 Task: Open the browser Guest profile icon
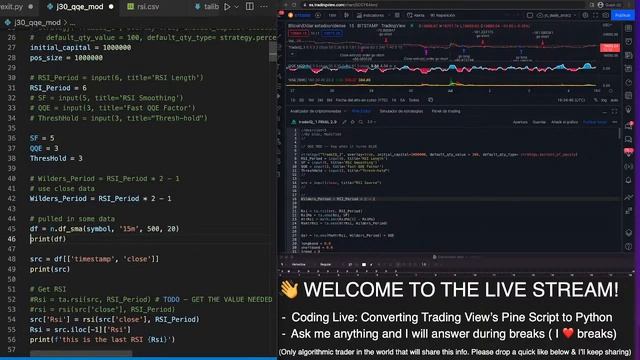[600, 4]
